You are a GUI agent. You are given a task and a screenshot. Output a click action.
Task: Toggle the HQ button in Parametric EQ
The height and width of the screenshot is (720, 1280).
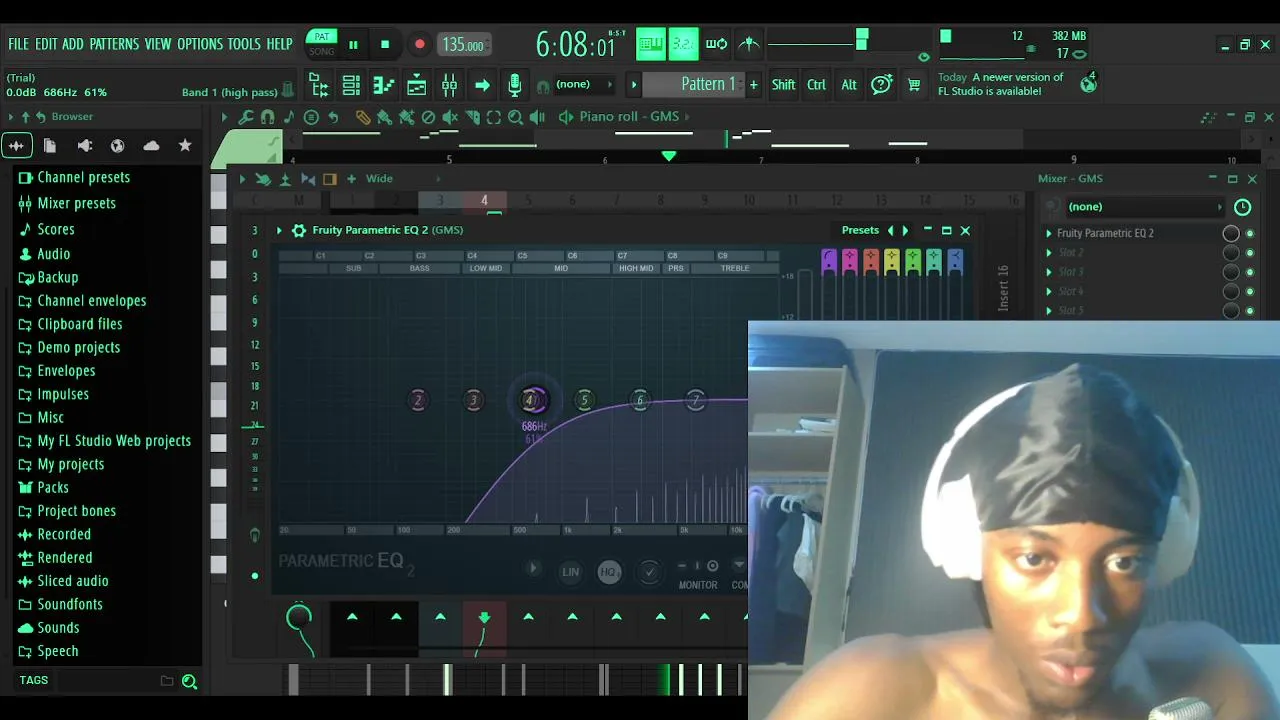[x=608, y=572]
